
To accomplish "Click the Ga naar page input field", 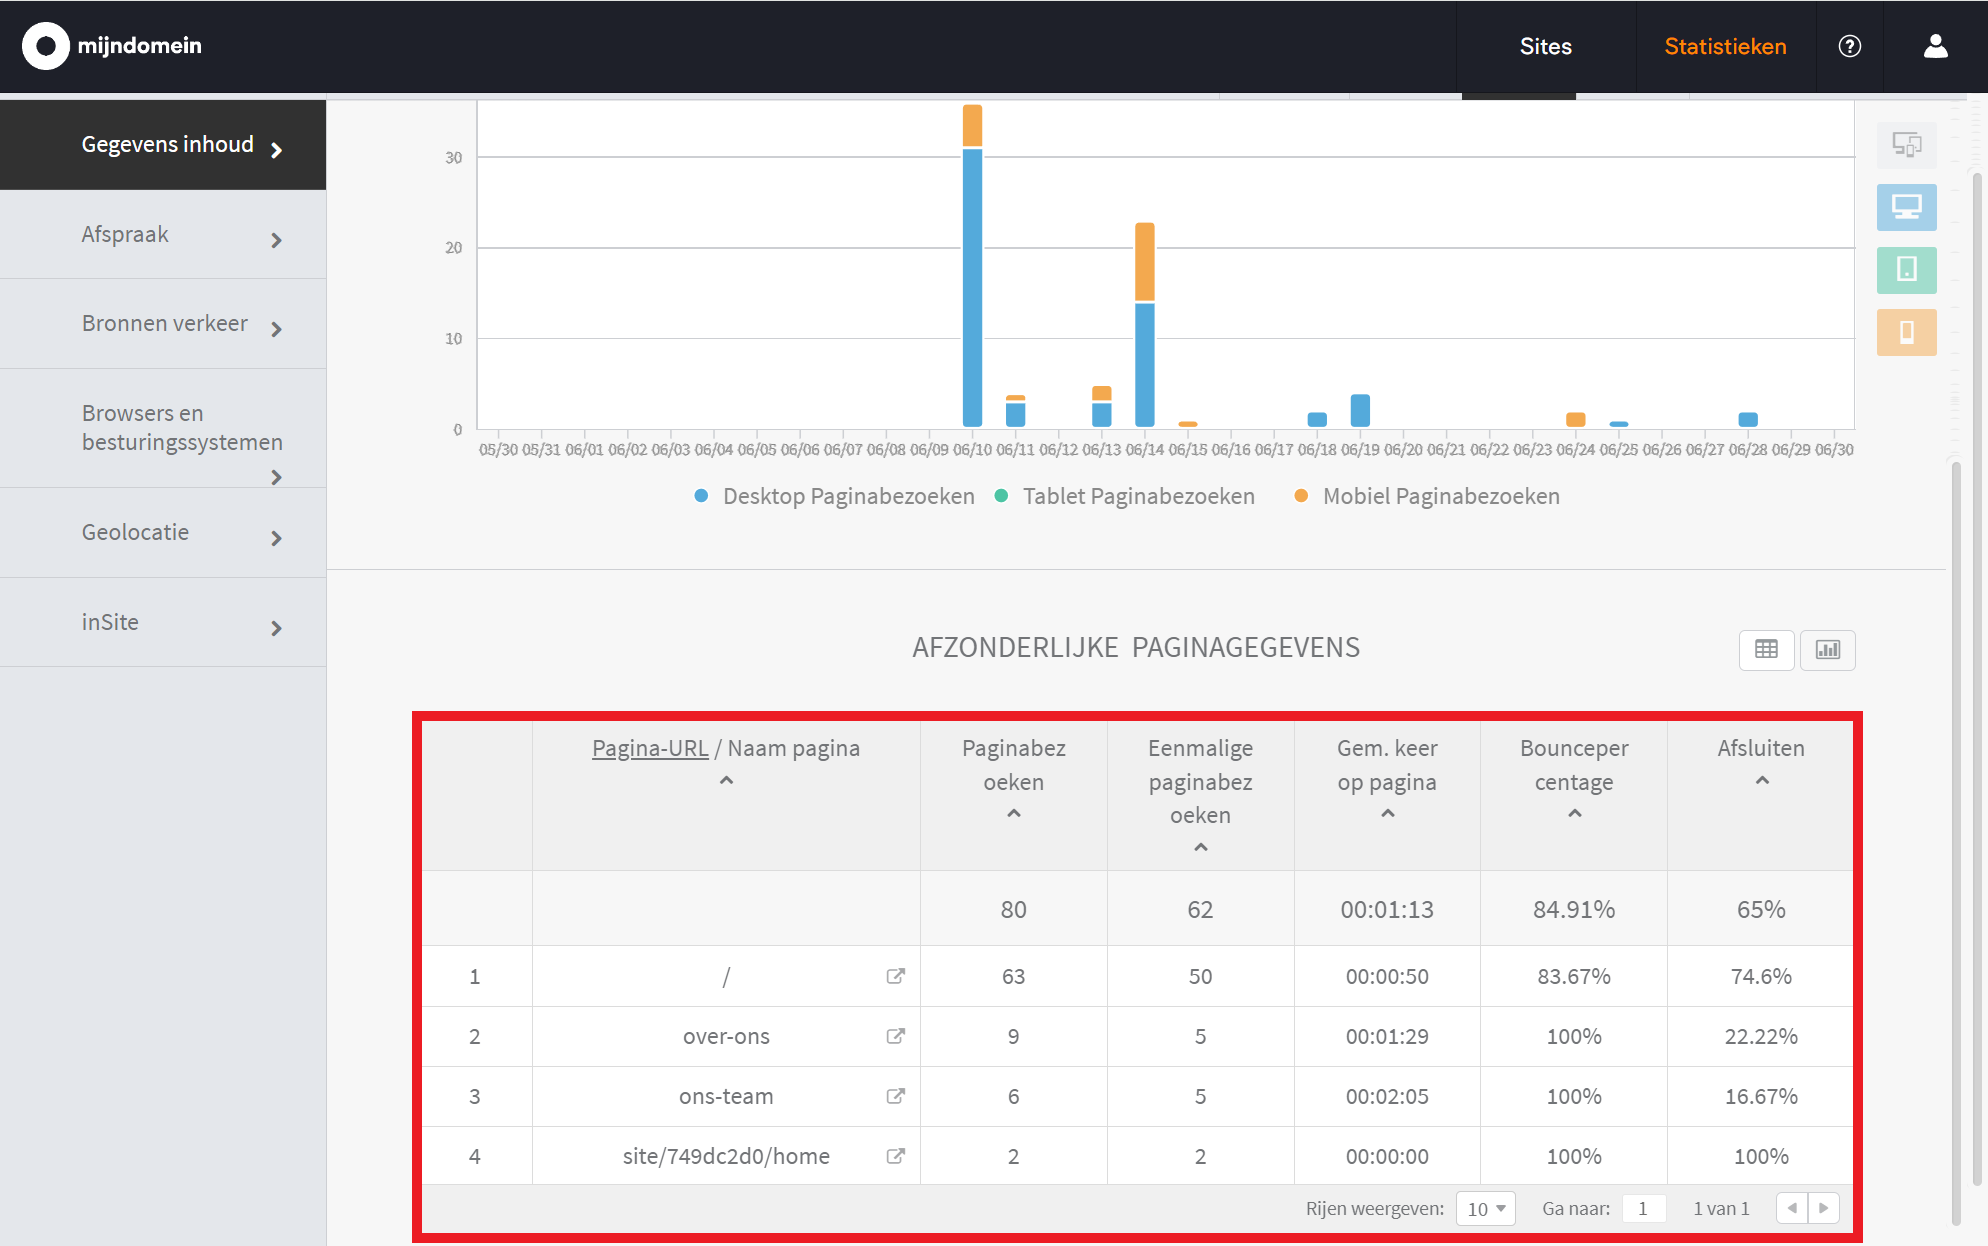I will 1643,1209.
